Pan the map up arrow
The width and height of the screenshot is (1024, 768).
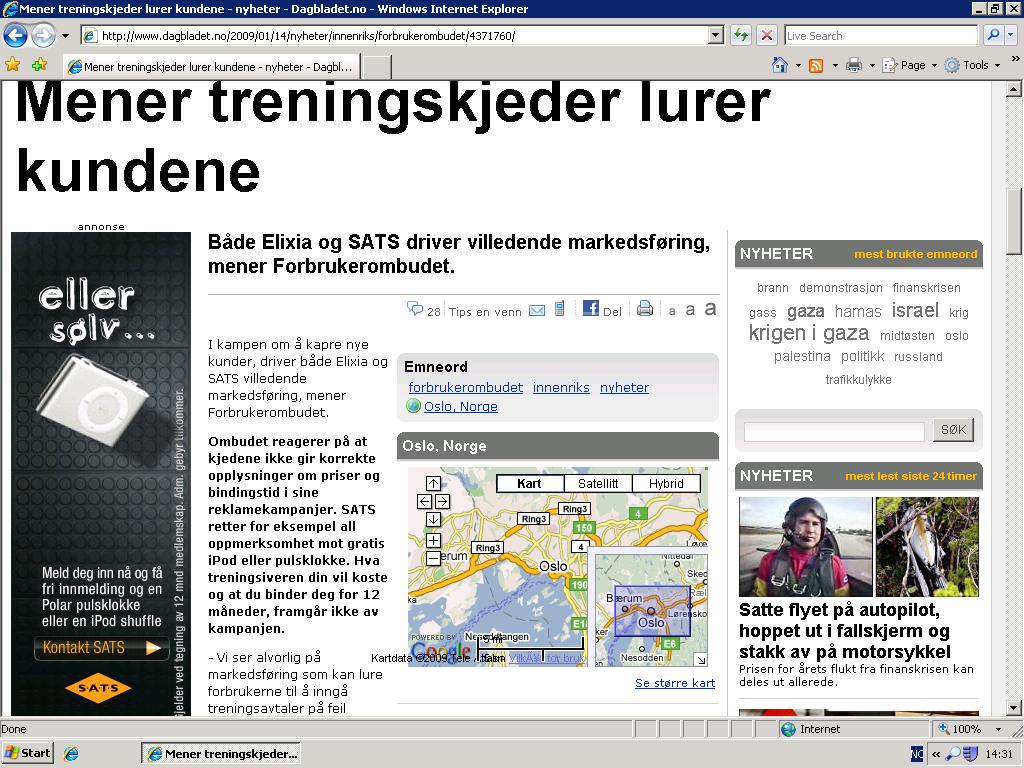click(433, 483)
